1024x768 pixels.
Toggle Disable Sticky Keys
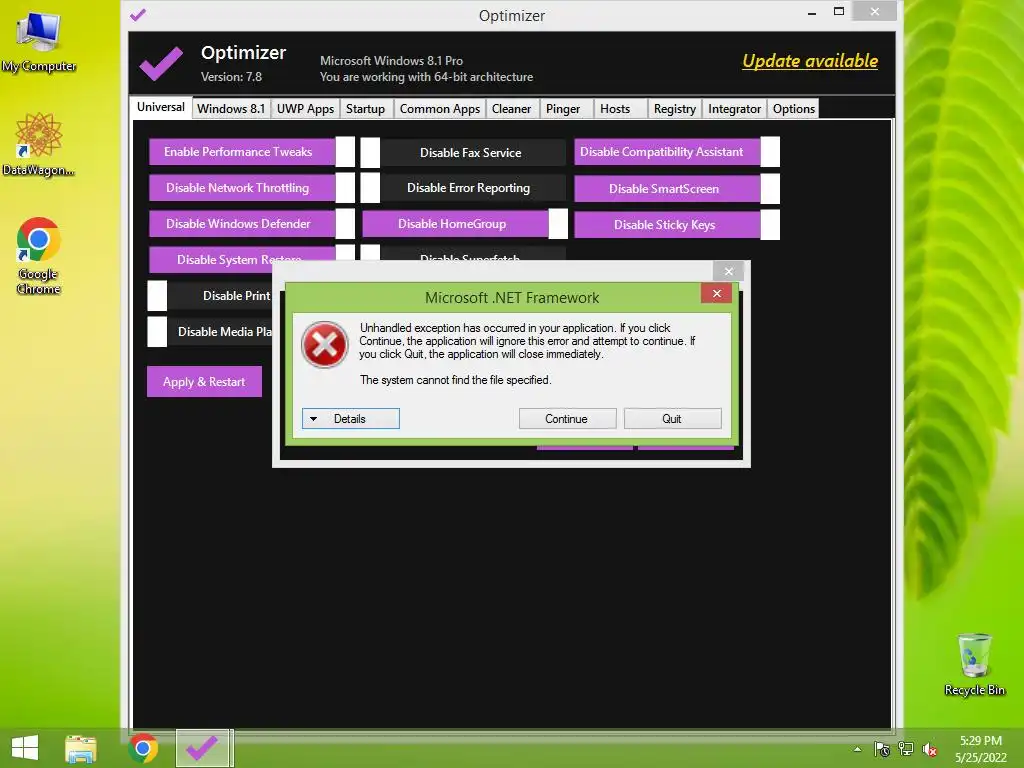(677, 224)
